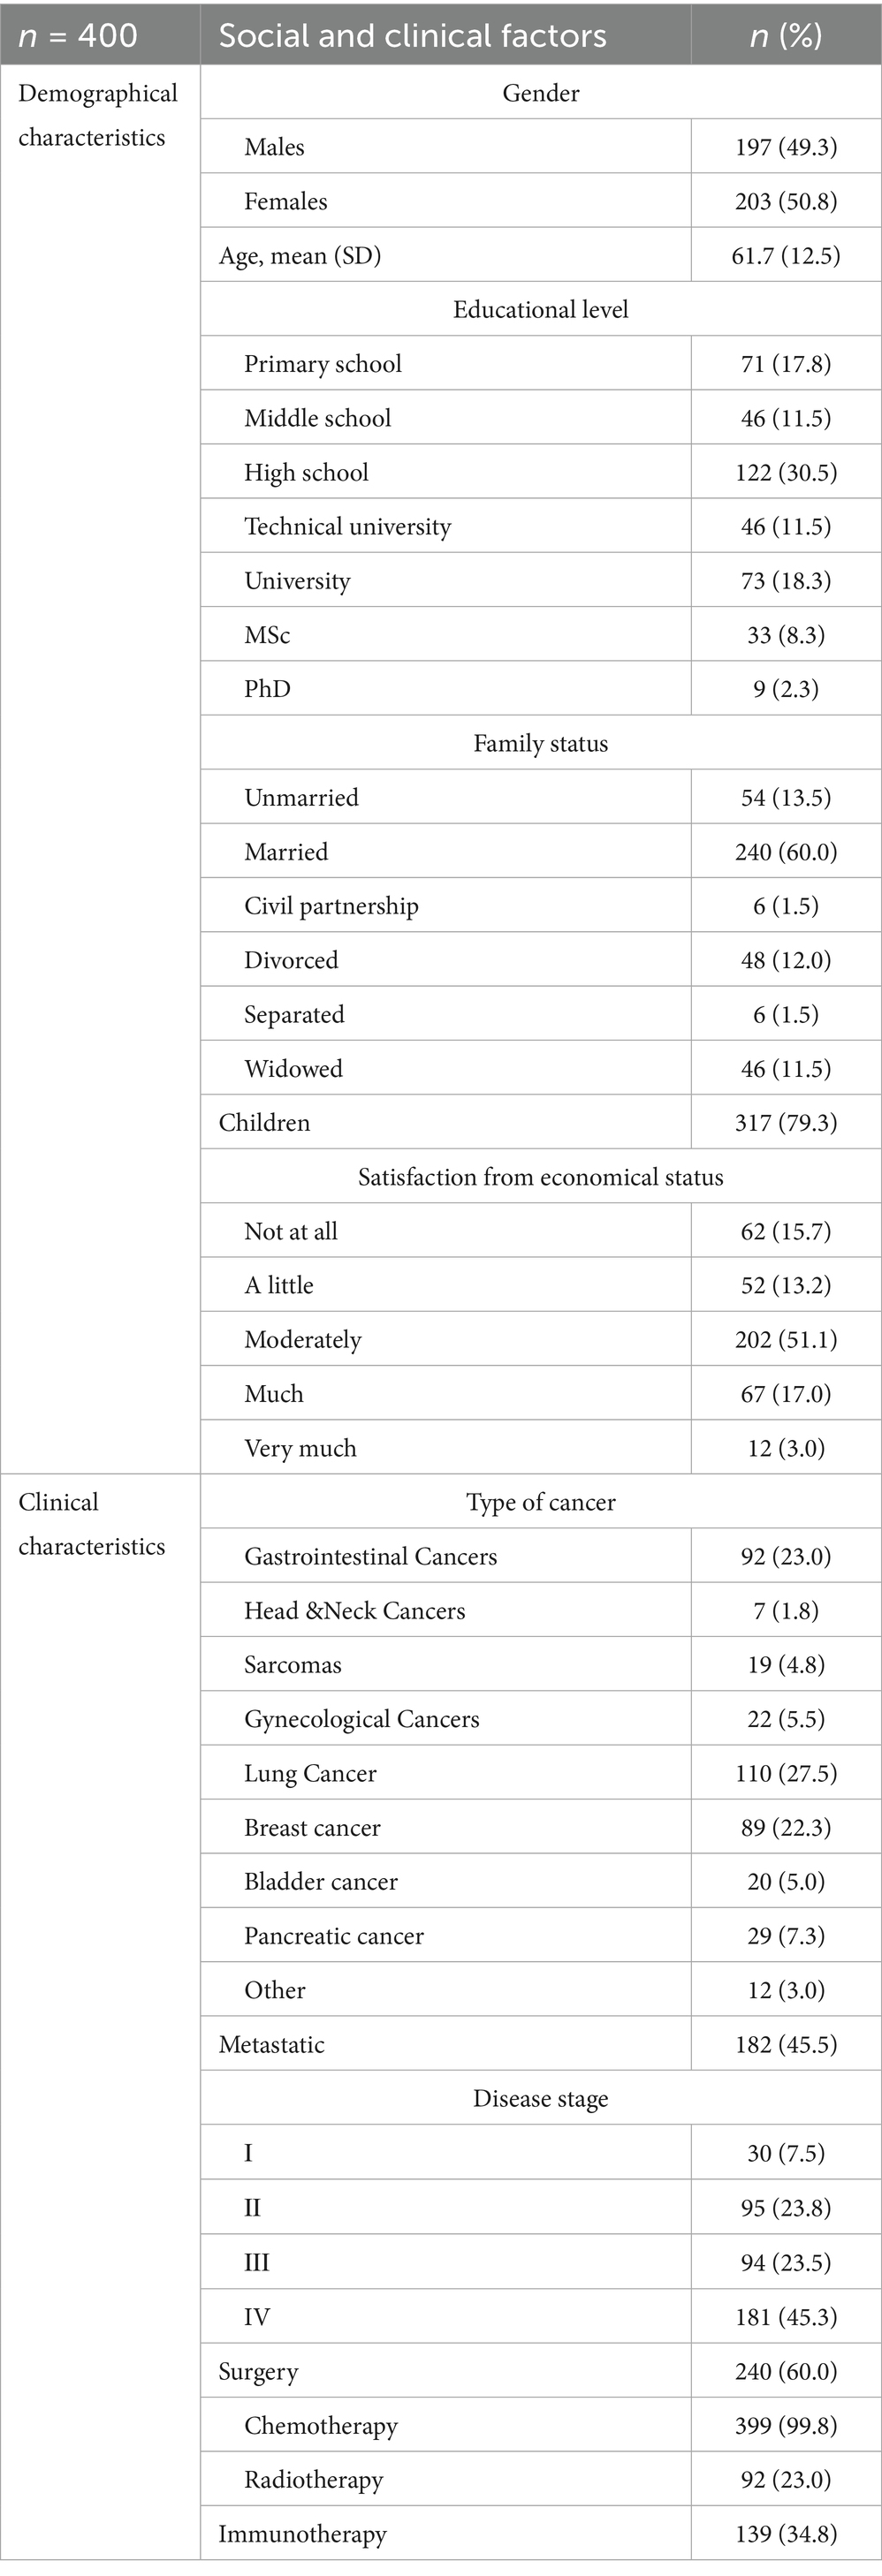Viewport: 882px width, 2576px height.
Task: Select the 'Clinical characteristics' row group cell
Action: (92, 1524)
